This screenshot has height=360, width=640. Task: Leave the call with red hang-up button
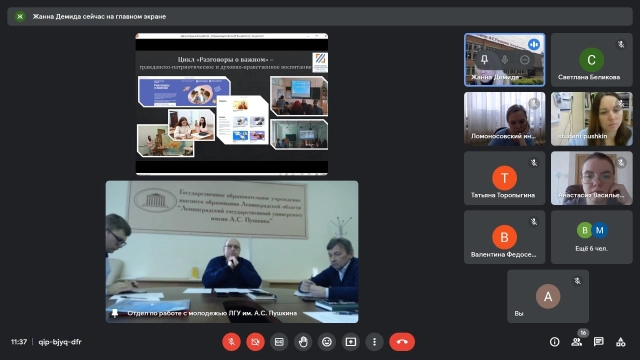tap(402, 342)
